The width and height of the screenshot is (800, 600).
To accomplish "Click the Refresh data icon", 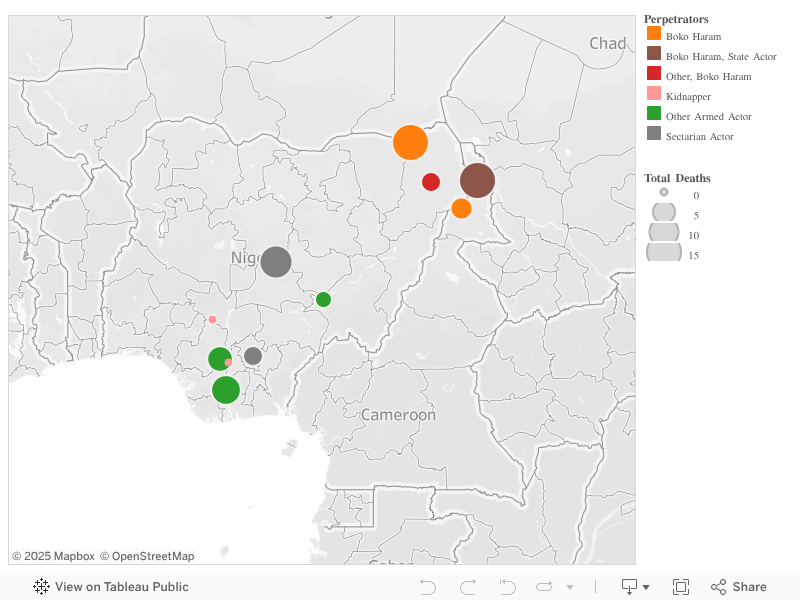I will point(545,587).
